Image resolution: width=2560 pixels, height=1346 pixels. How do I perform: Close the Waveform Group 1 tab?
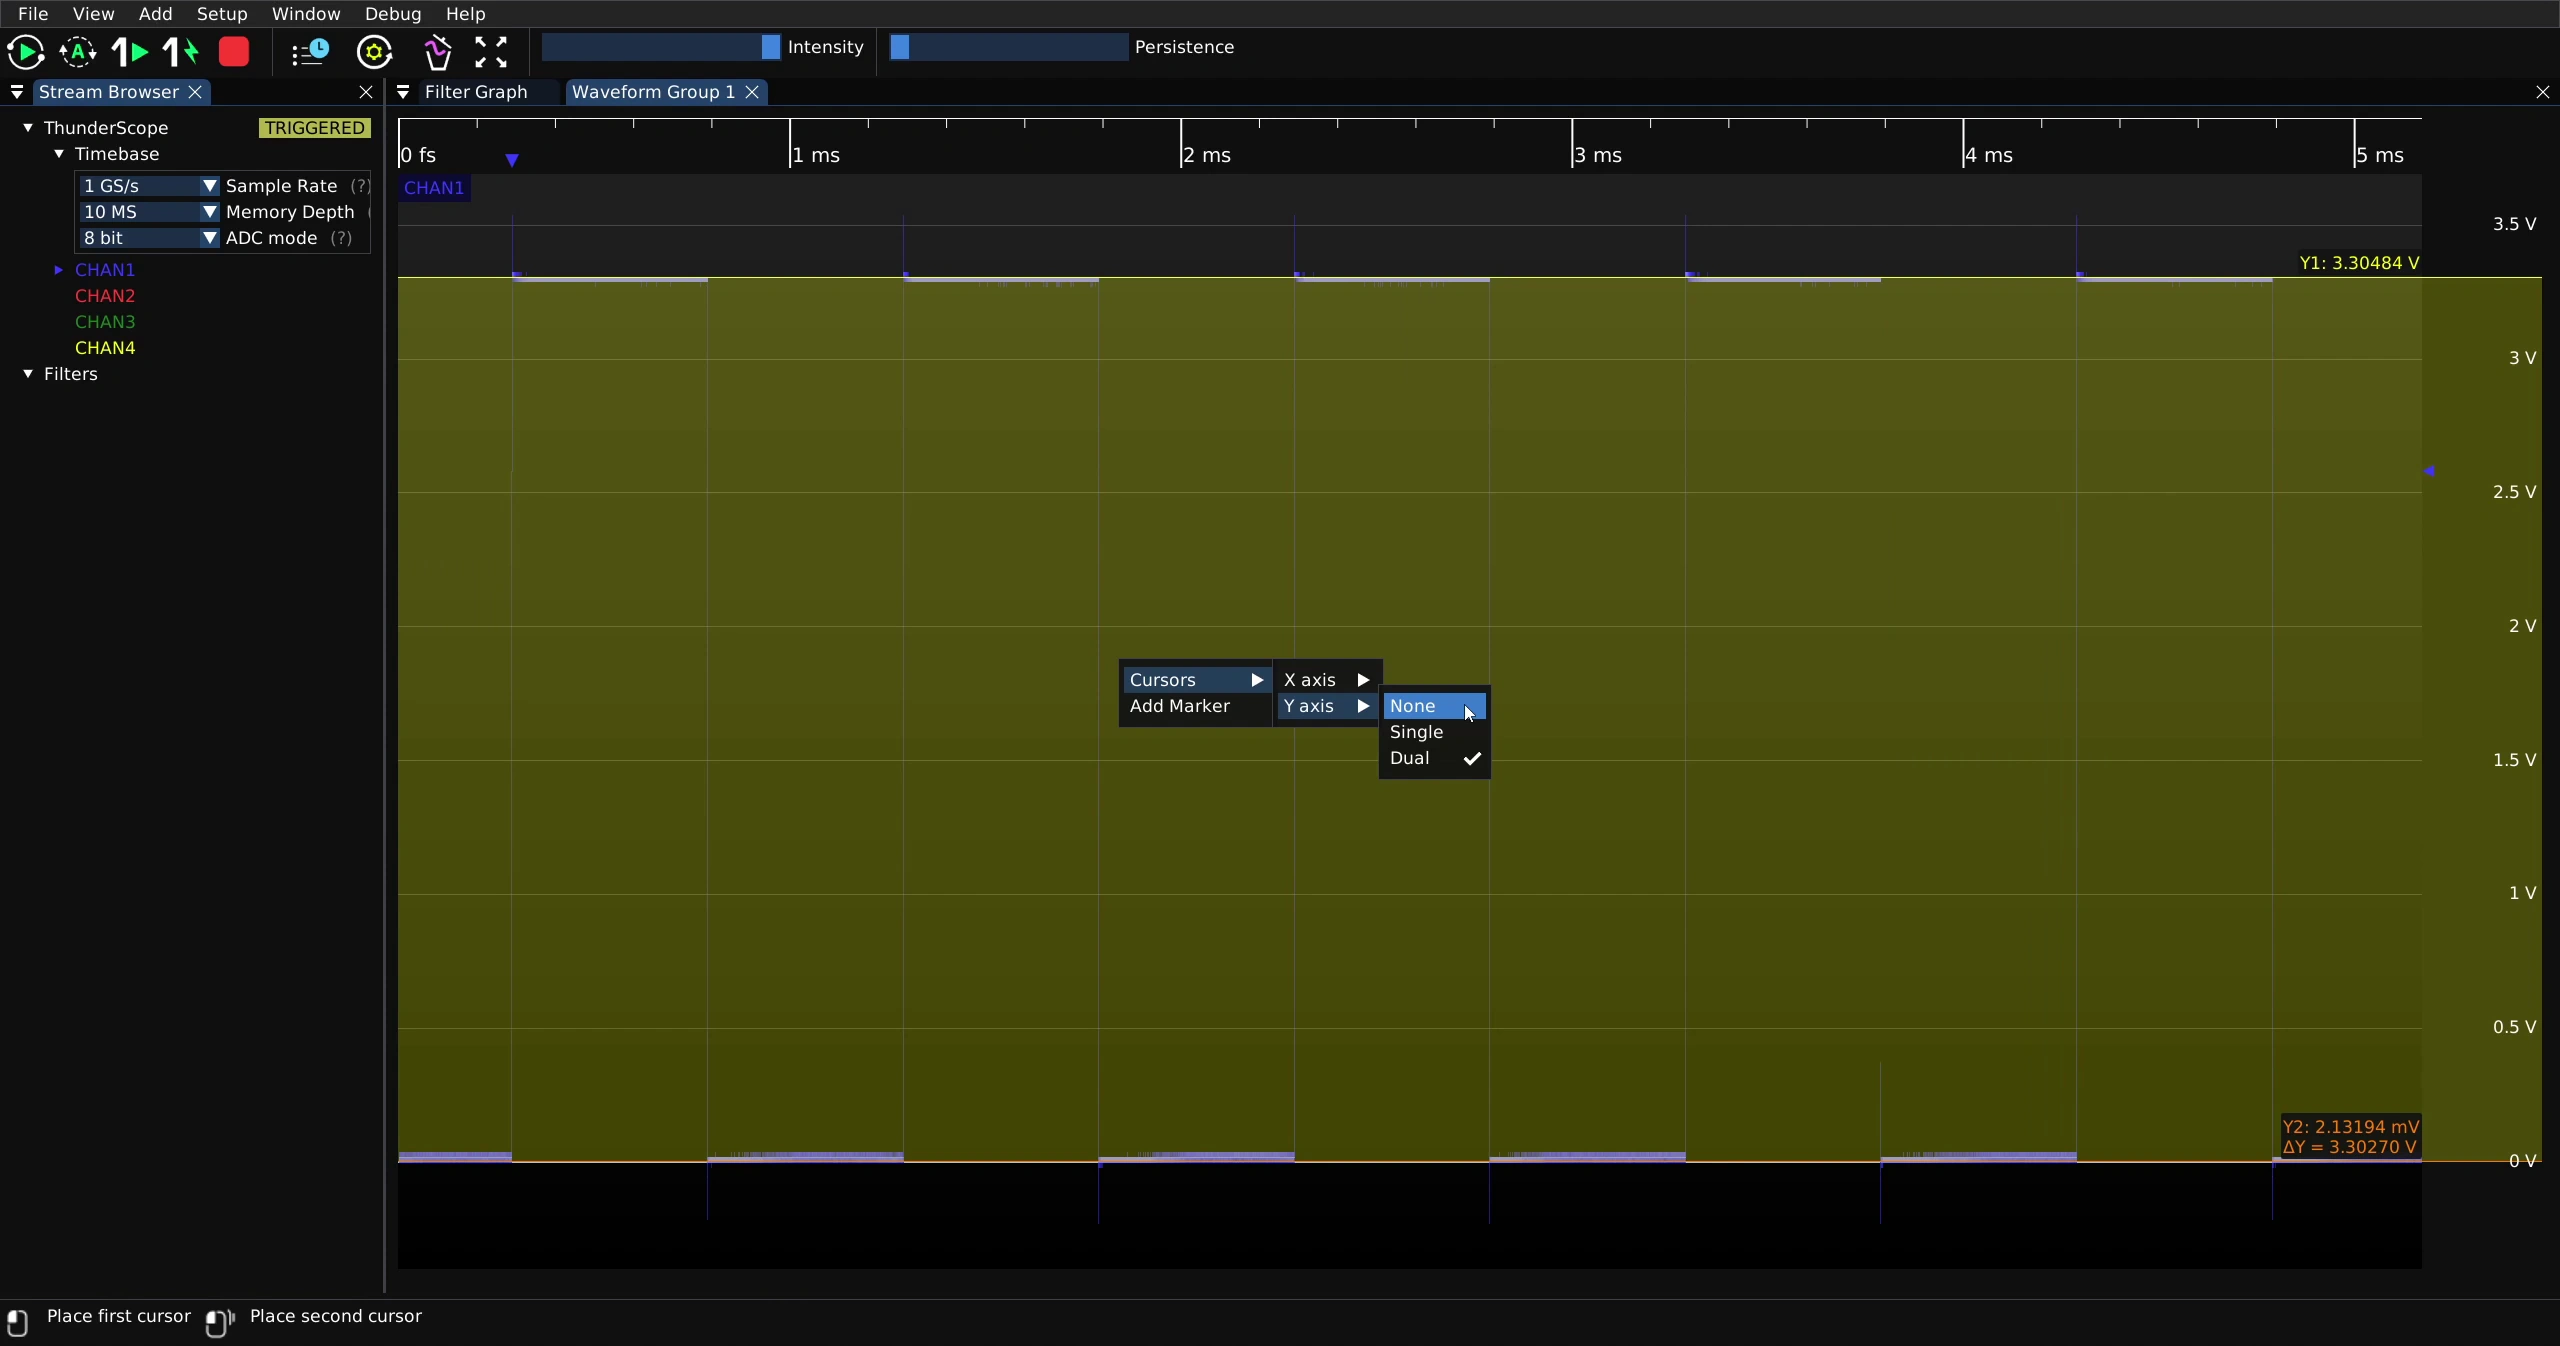[x=752, y=92]
